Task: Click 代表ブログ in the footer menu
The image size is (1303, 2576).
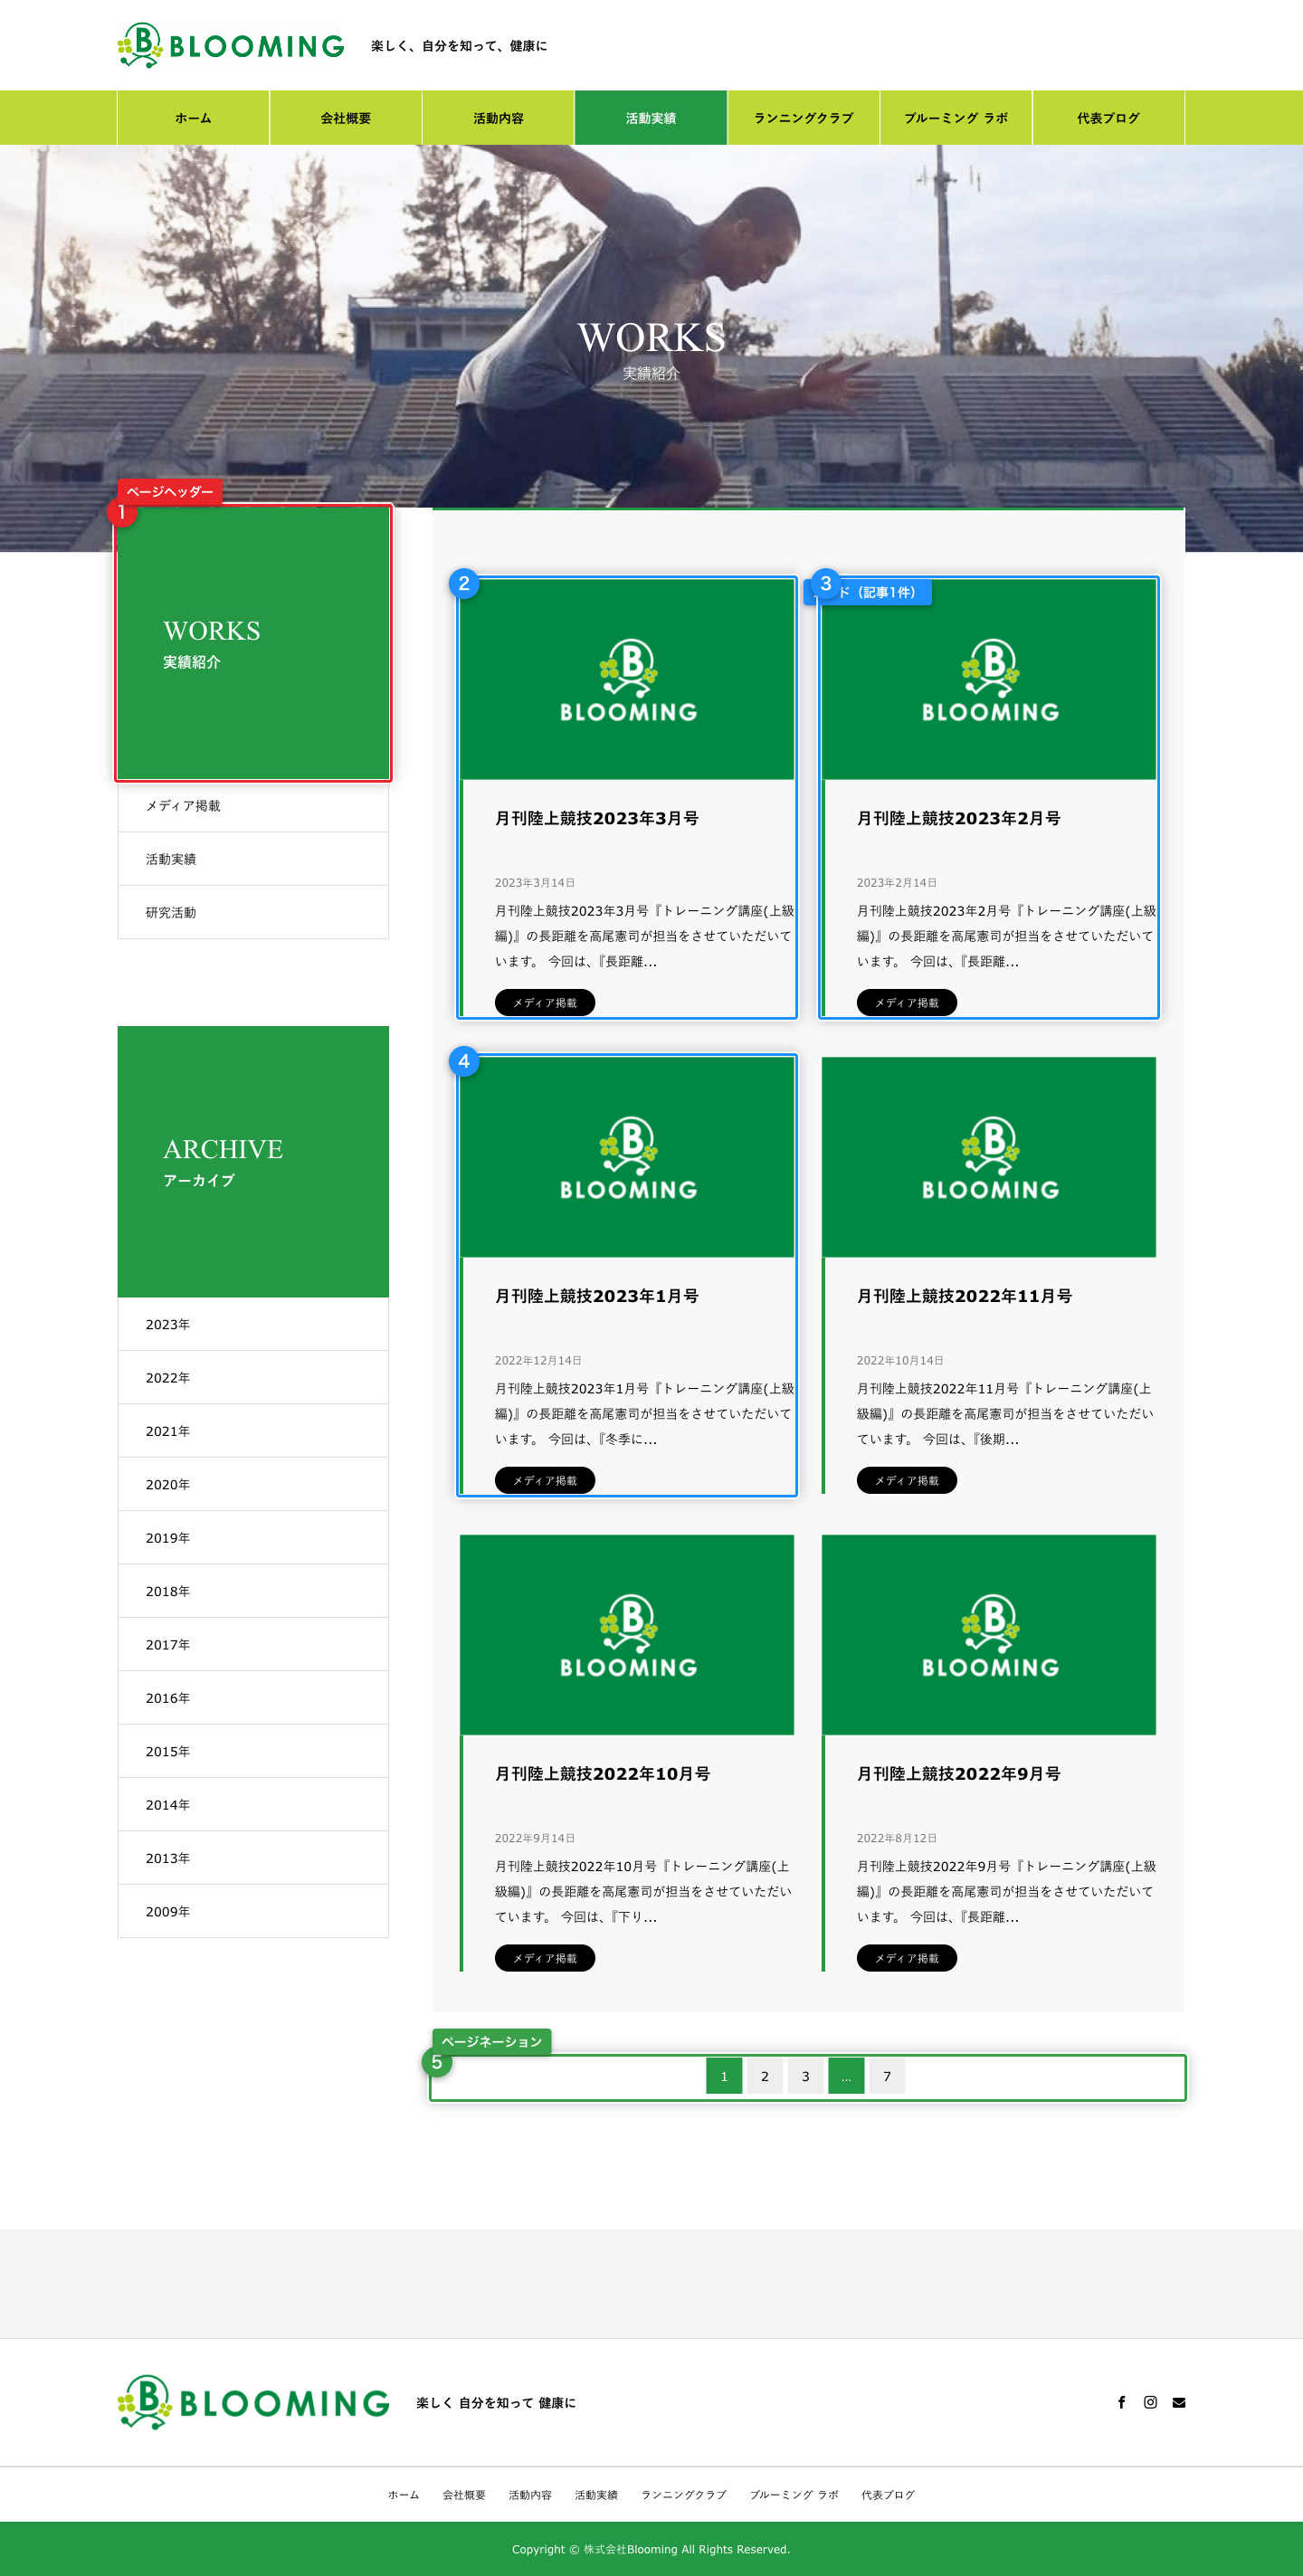Action: pyautogui.click(x=888, y=2495)
